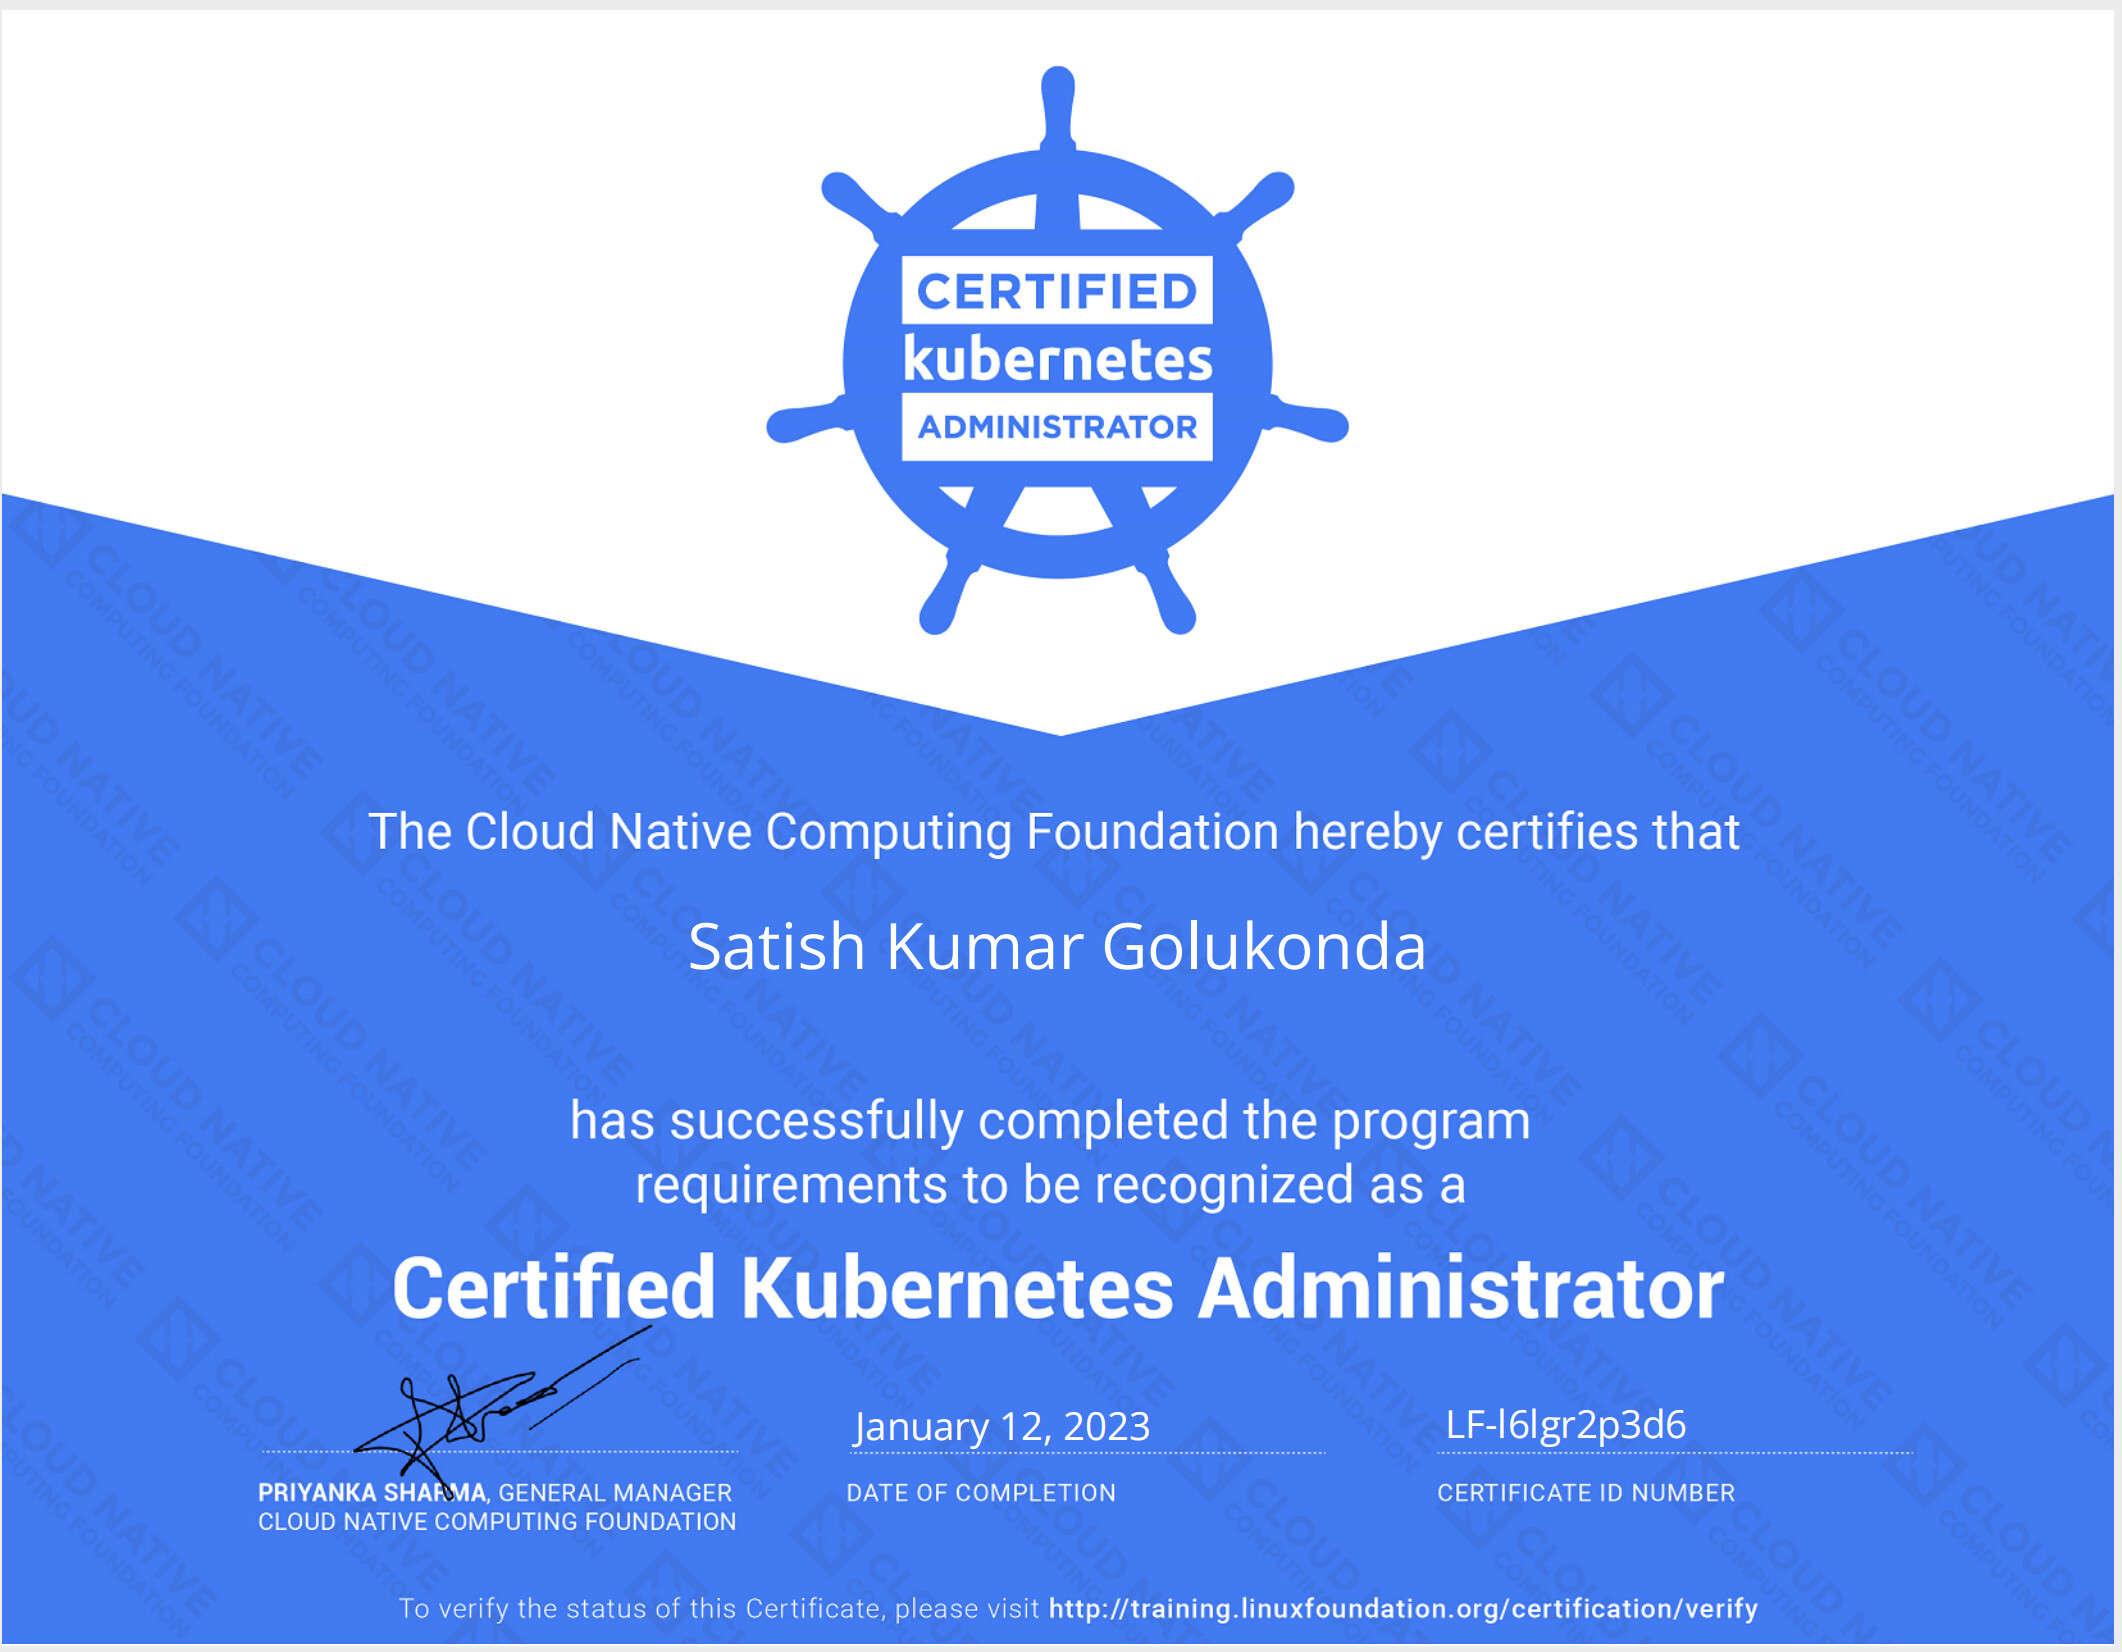Open the training.linuxfoundation.org verify link
The width and height of the screenshot is (2122, 1652).
pyautogui.click(x=1402, y=1609)
